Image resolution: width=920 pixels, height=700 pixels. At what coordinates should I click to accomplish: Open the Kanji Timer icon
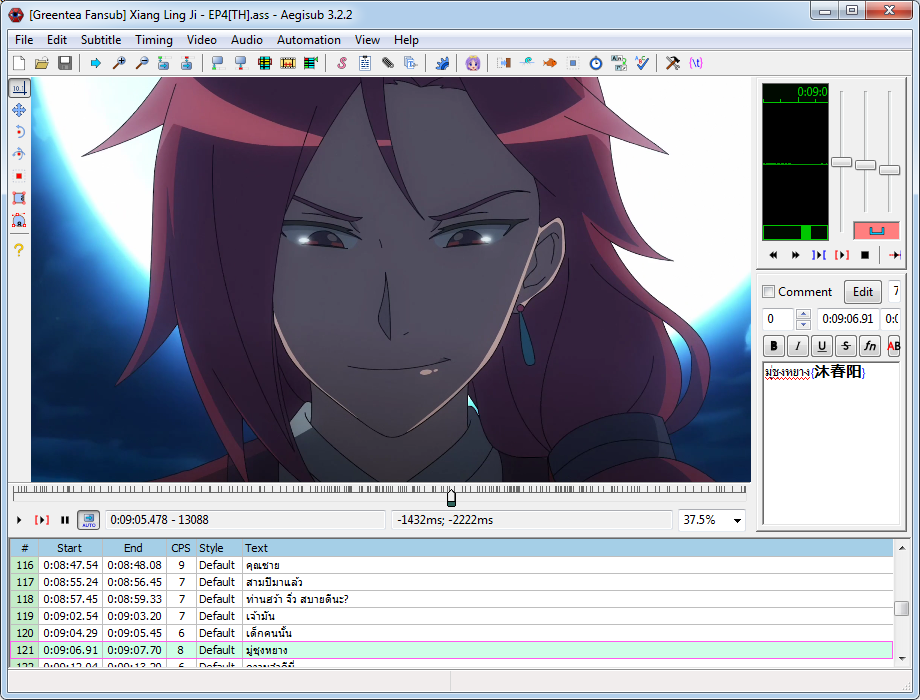[618, 63]
